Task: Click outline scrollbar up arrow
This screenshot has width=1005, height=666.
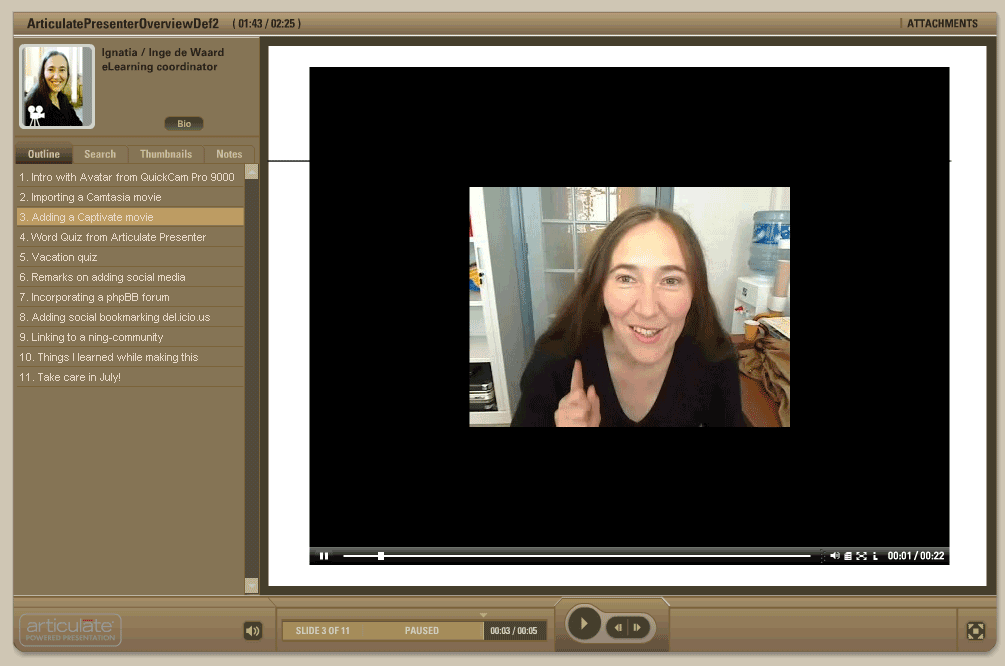Action: (x=251, y=172)
